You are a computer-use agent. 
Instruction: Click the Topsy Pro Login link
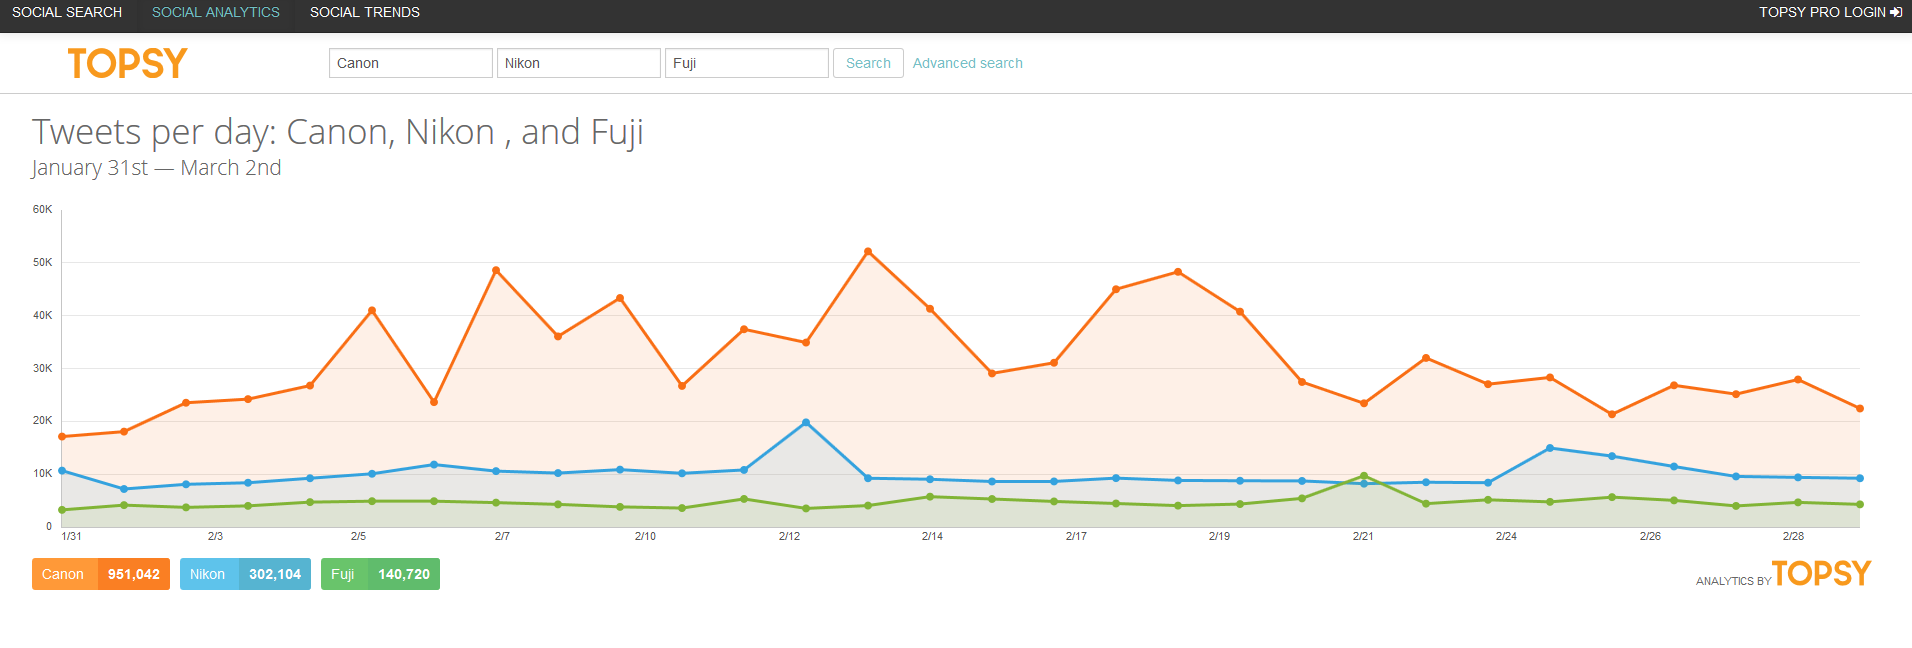point(1821,12)
